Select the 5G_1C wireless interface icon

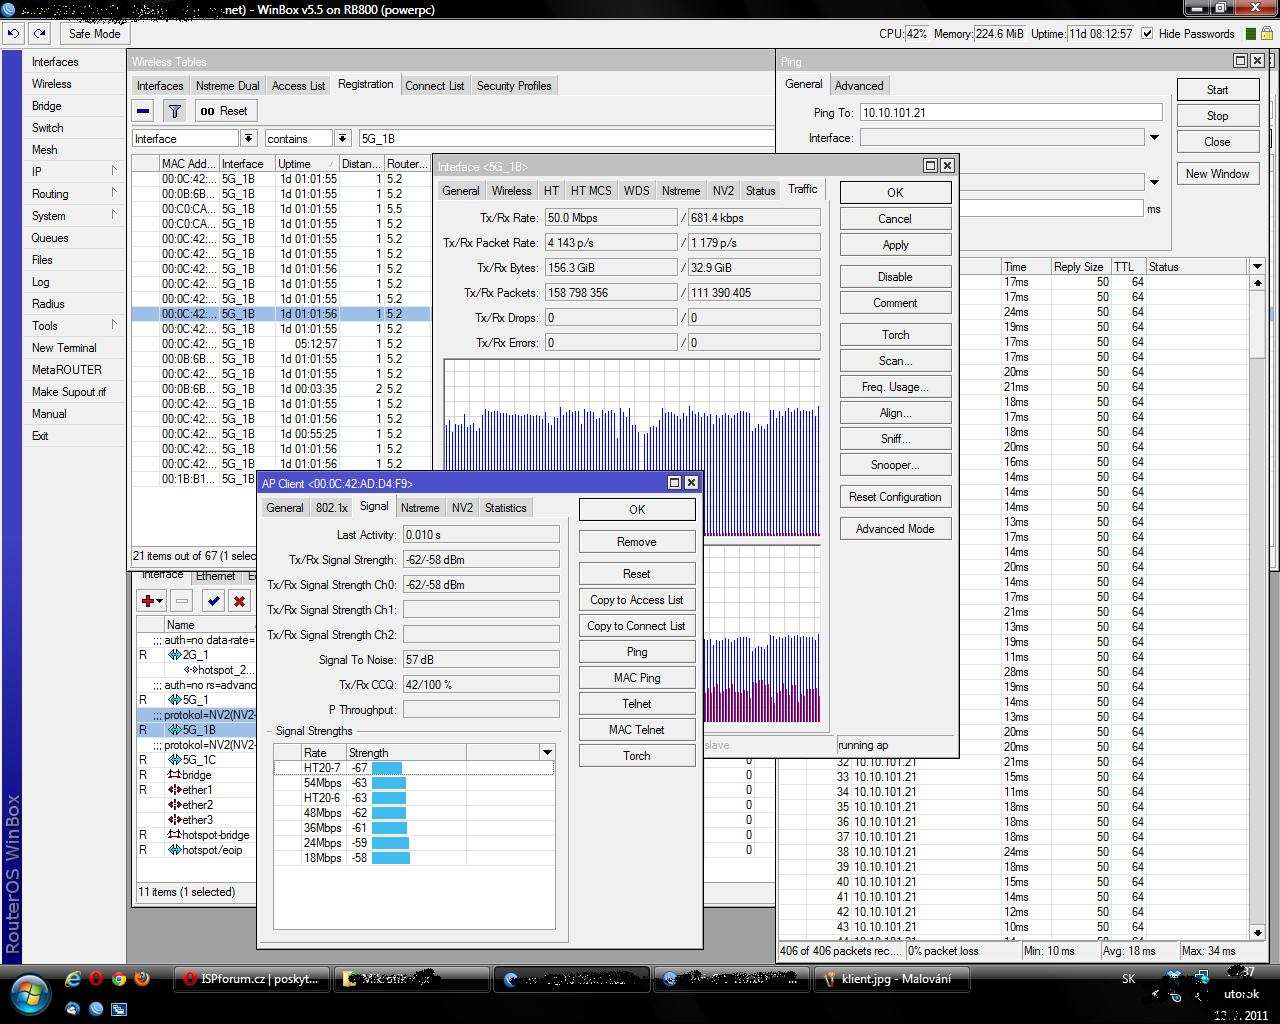click(174, 760)
